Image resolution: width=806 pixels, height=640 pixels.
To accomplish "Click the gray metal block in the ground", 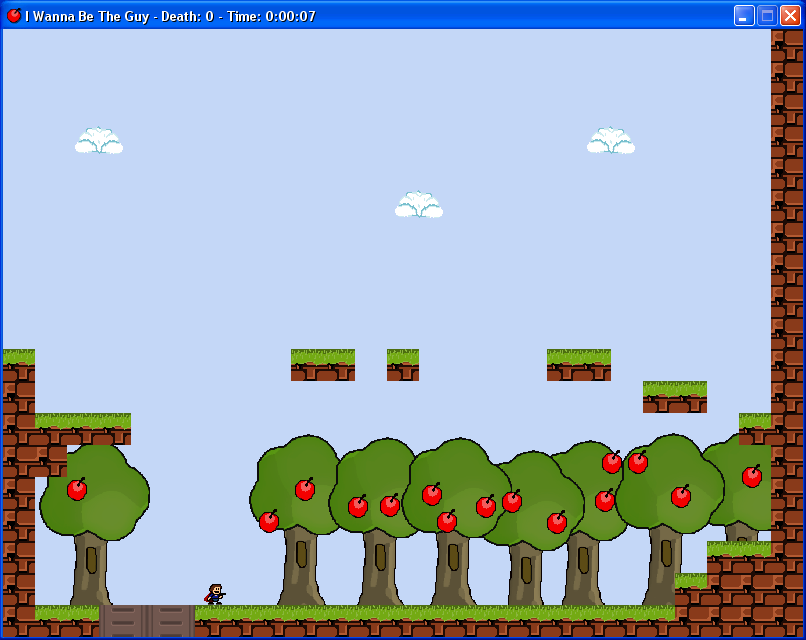I will point(147,621).
